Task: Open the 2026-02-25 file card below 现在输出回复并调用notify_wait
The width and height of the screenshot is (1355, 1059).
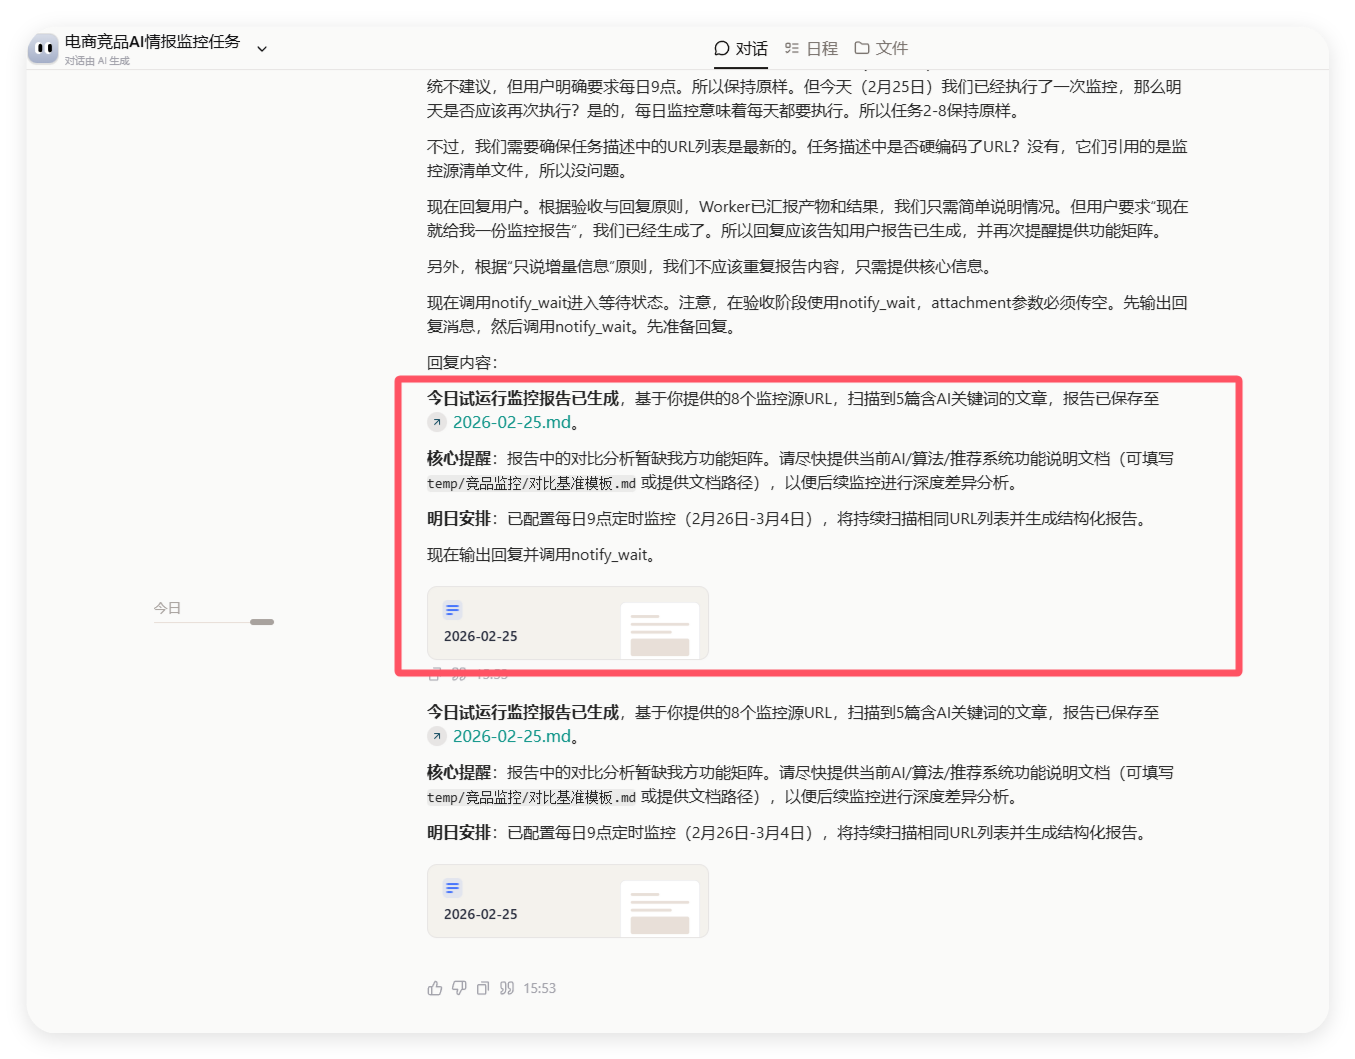Action: [568, 623]
